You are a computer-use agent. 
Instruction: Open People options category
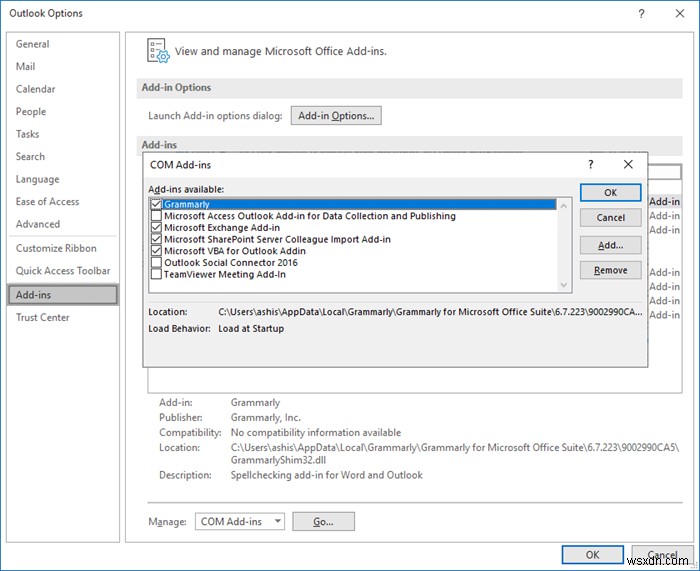tap(31, 112)
